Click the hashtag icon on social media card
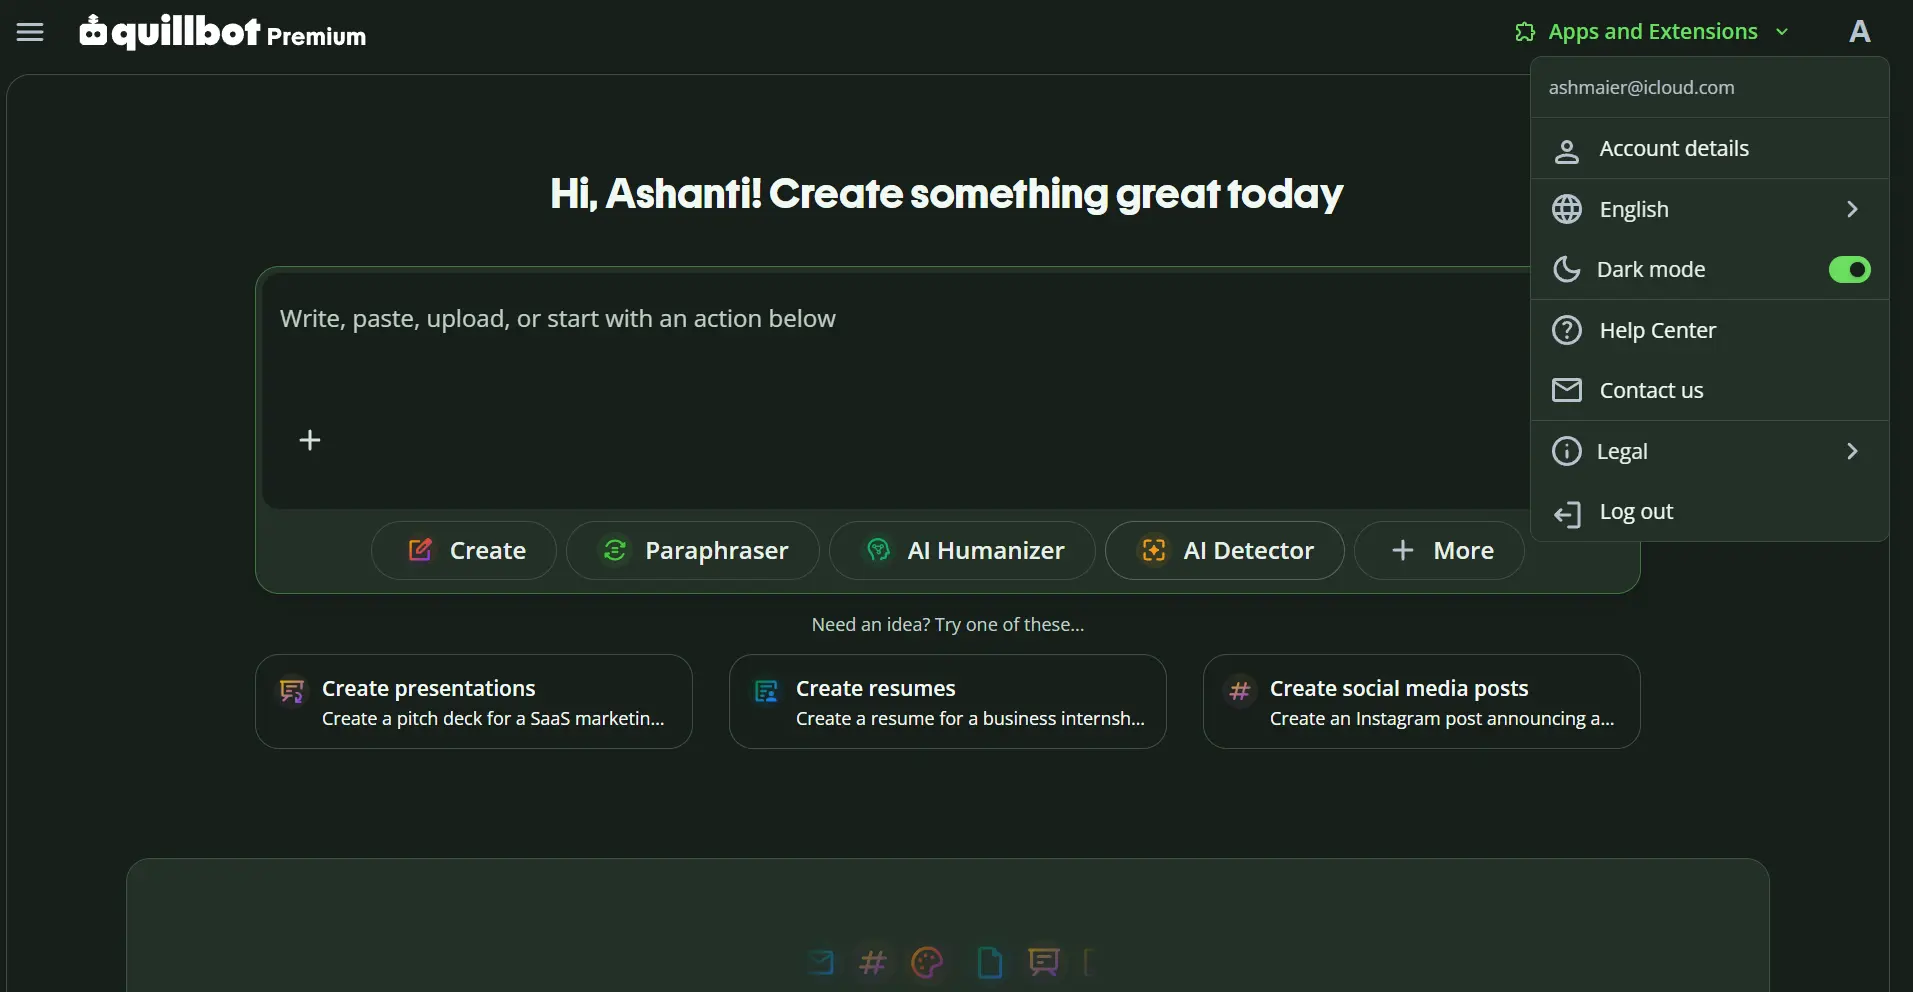1913x992 pixels. click(x=1240, y=691)
